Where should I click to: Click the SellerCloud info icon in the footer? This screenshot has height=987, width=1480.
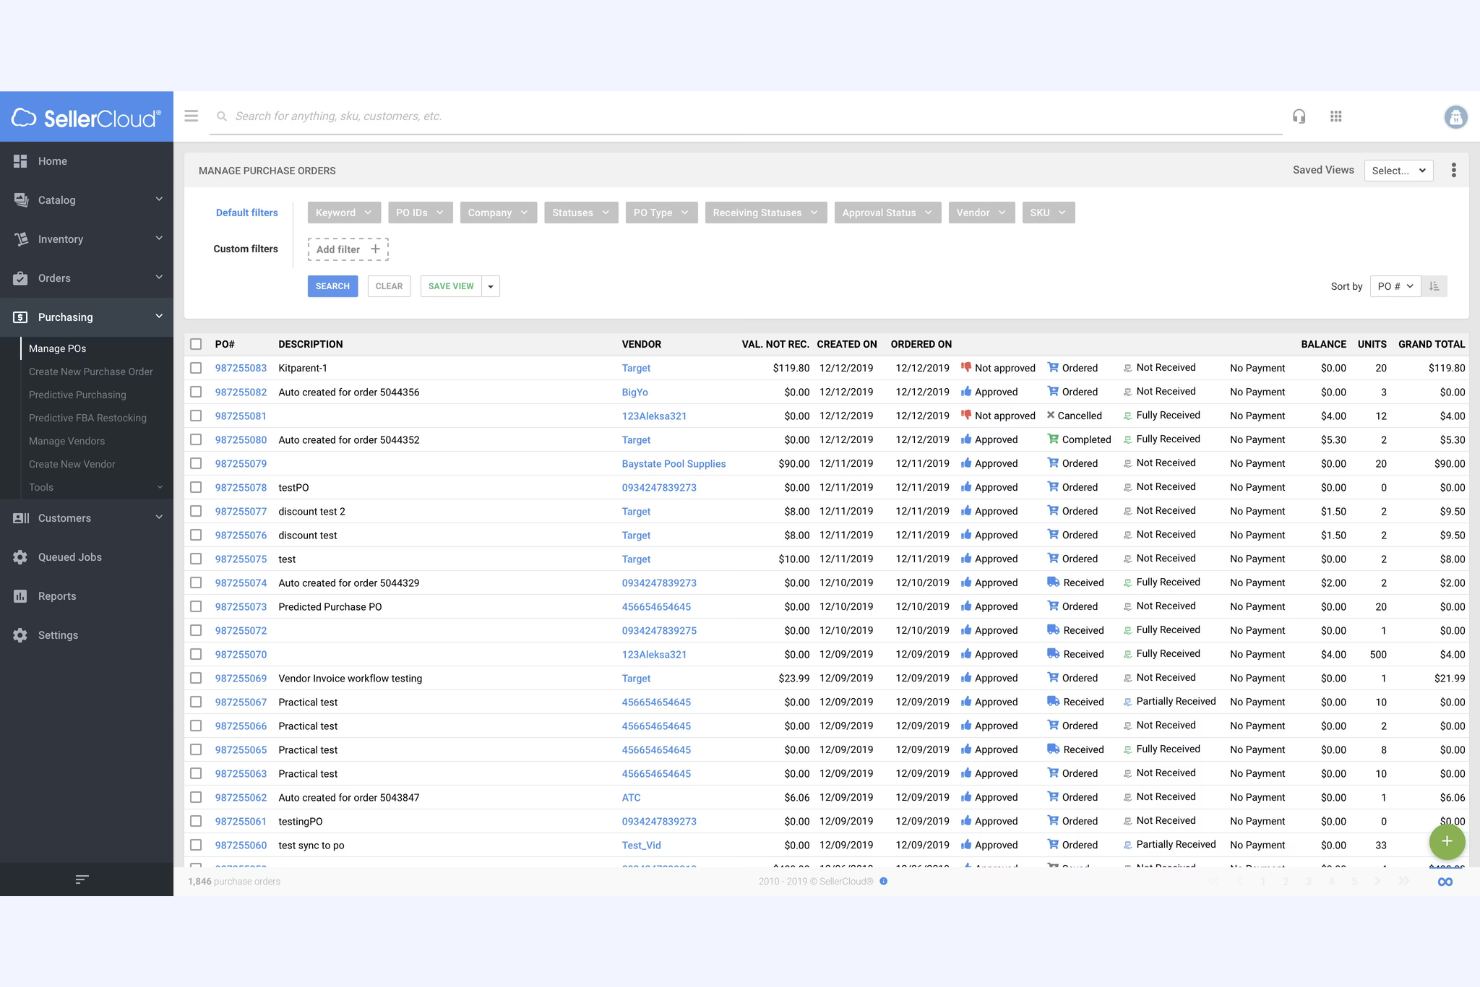point(883,882)
